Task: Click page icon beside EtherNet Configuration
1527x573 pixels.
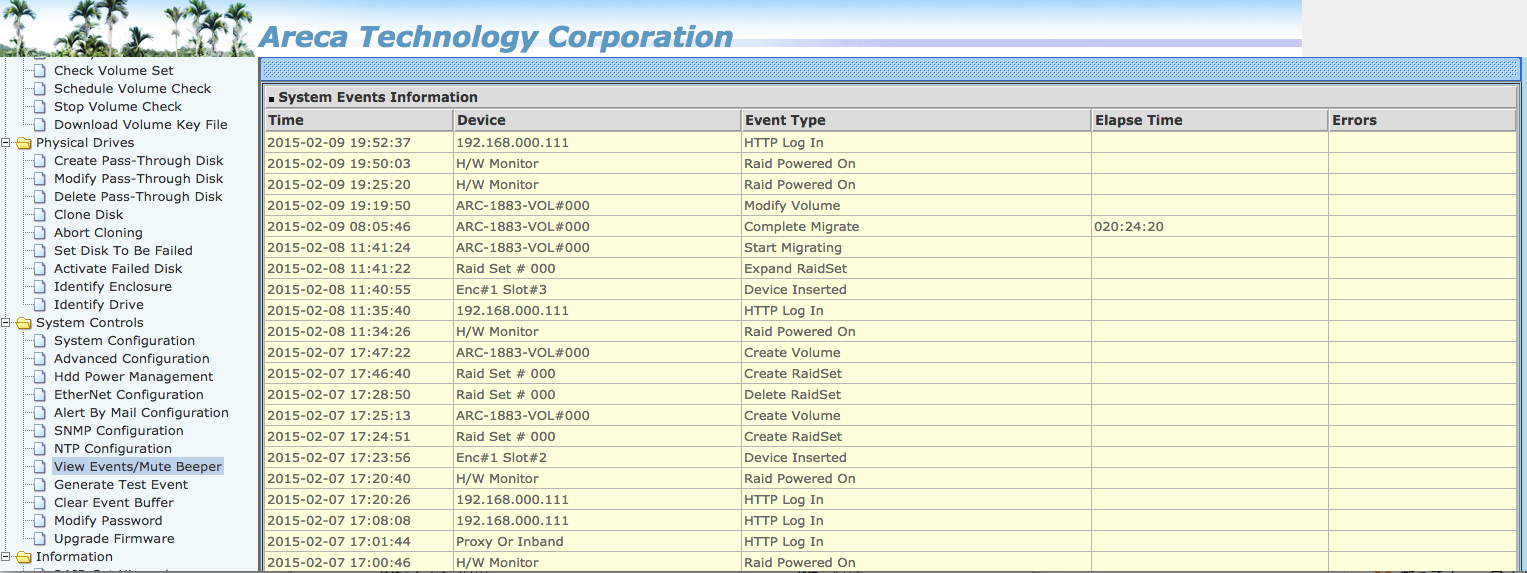Action: tap(40, 395)
